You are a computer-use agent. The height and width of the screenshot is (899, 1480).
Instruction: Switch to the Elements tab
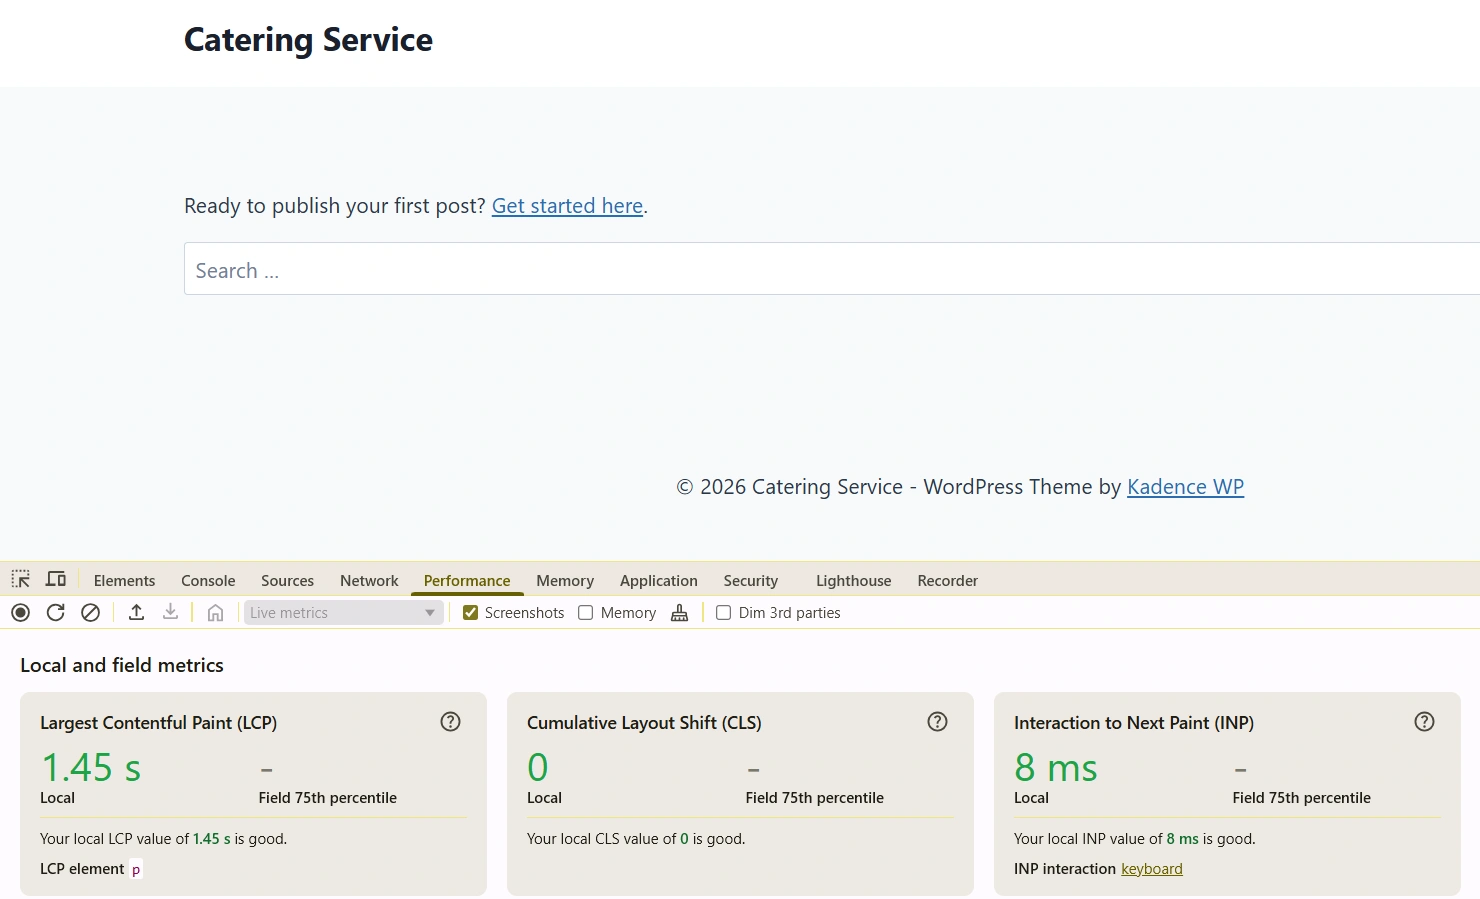click(x=124, y=580)
